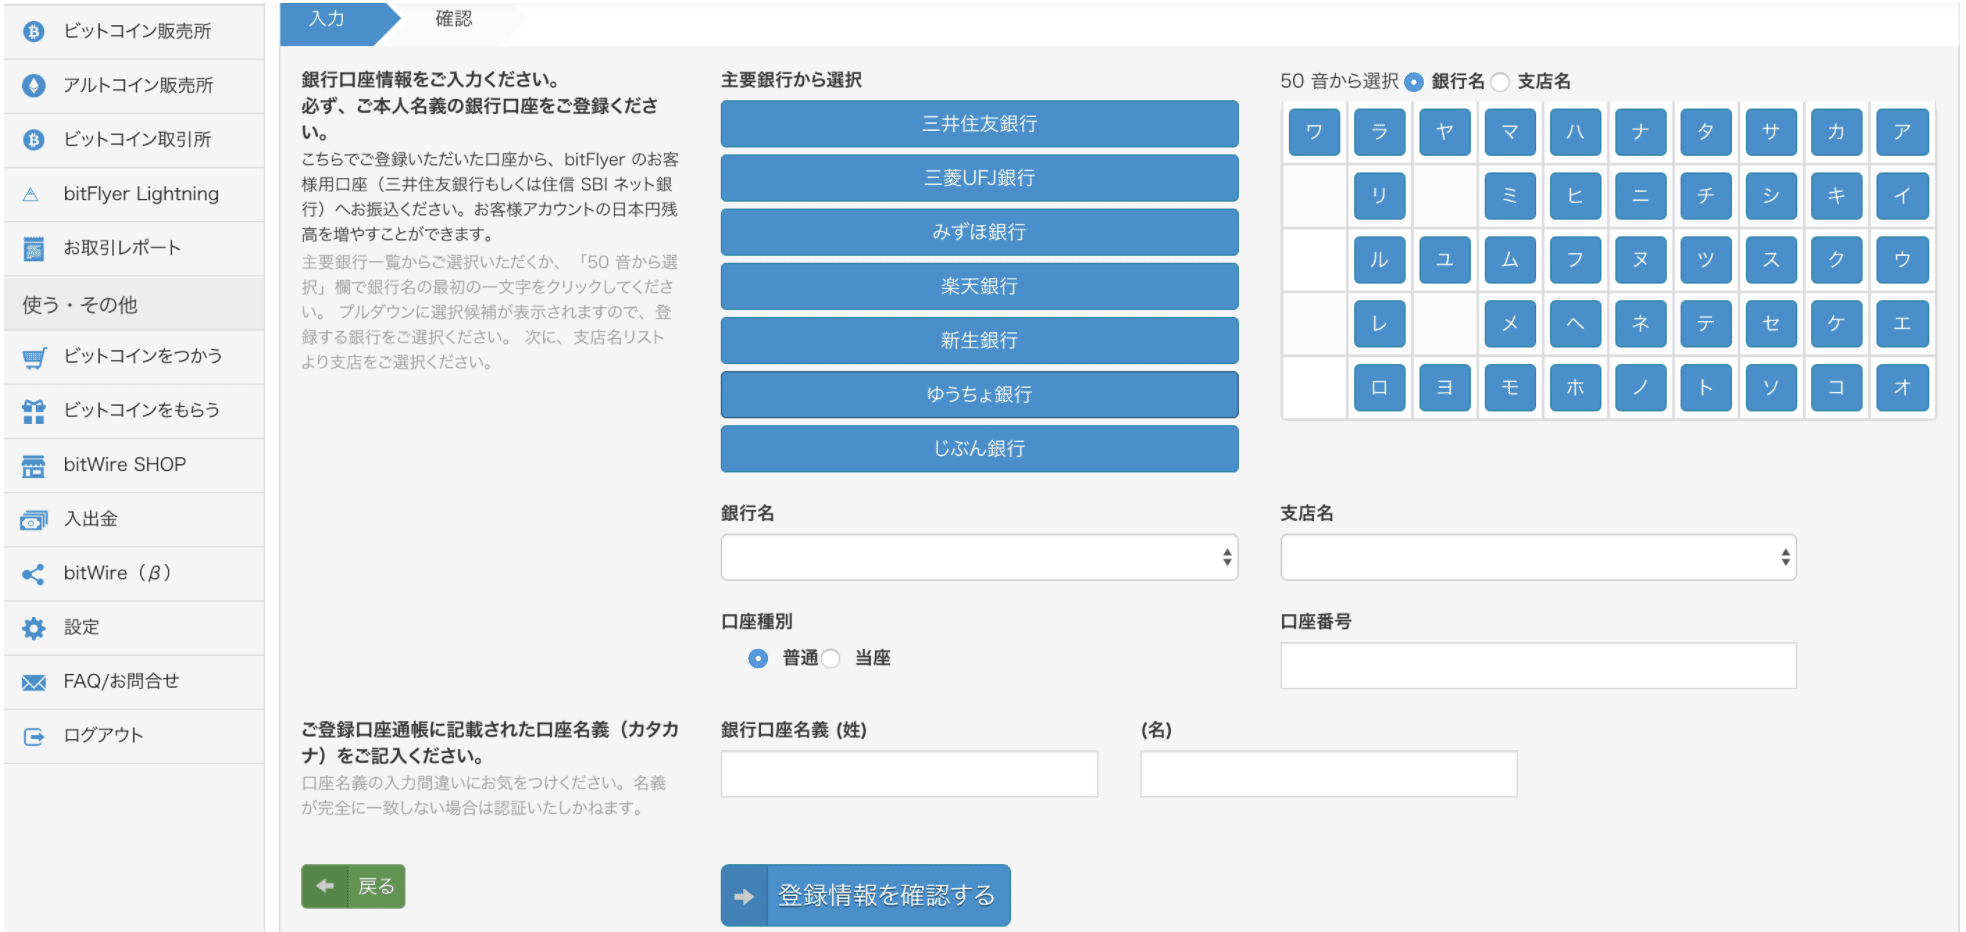Click the 銀行口座名義 (姓) input field

(909, 773)
